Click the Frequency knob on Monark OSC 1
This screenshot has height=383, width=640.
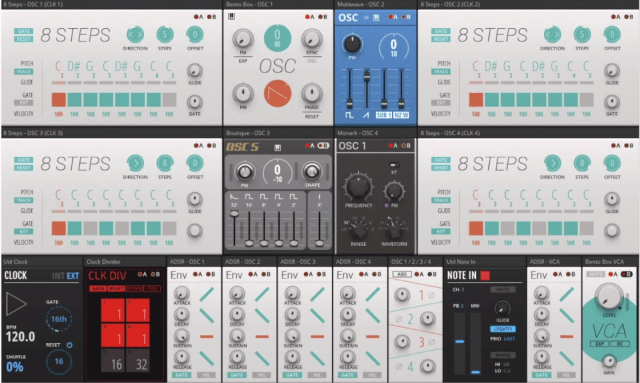tap(358, 187)
